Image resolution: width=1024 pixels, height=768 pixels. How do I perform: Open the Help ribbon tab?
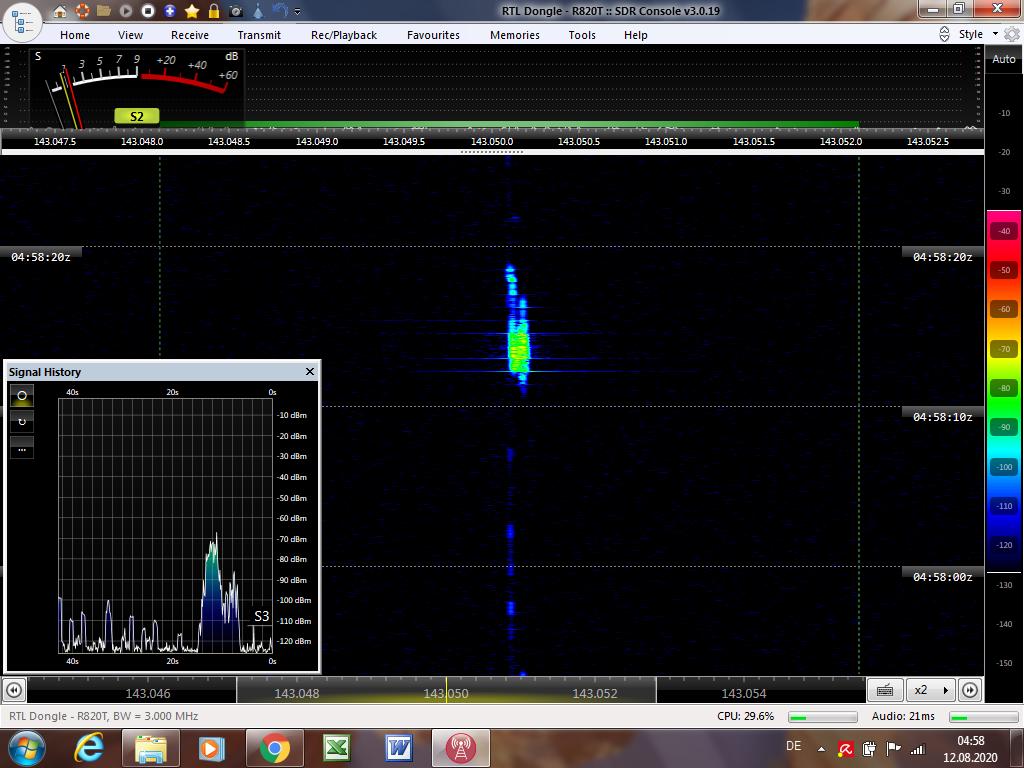click(635, 35)
